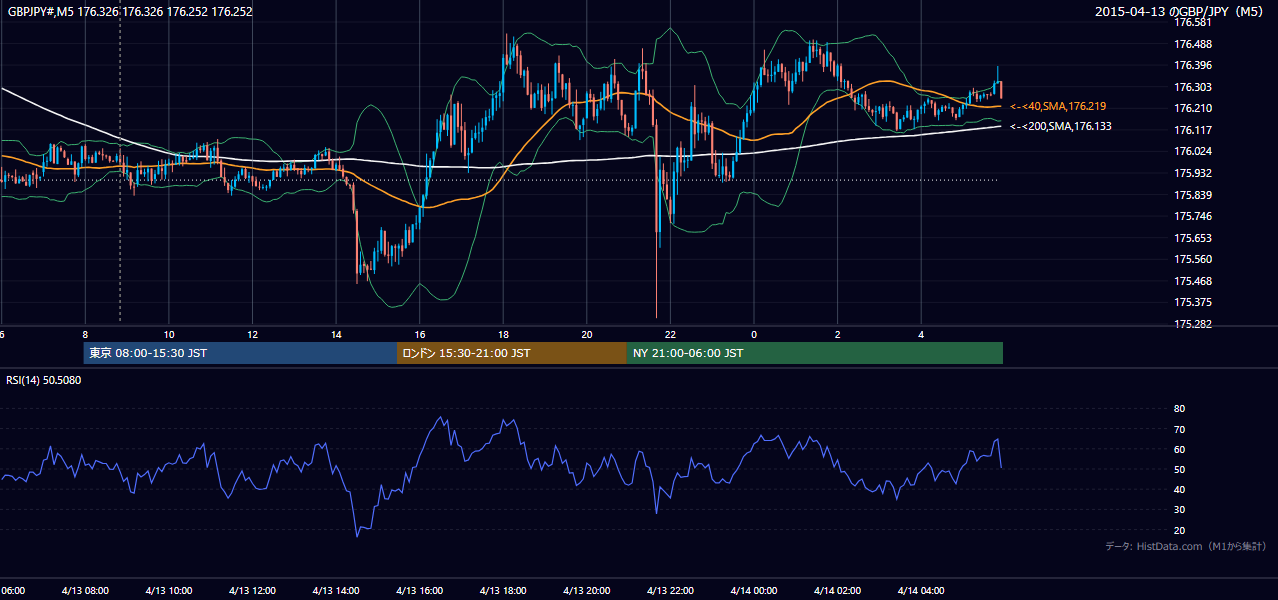The width and height of the screenshot is (1278, 600).
Task: Click the orange 40 SMA 176.219 label
Action: [1058, 106]
